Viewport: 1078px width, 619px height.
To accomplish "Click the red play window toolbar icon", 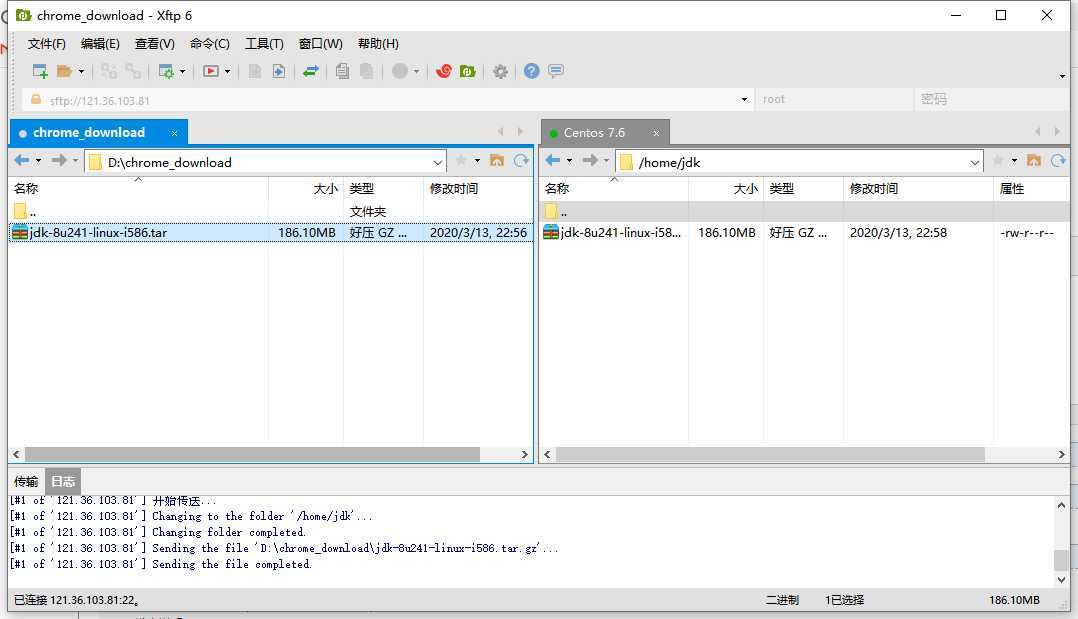I will click(211, 71).
